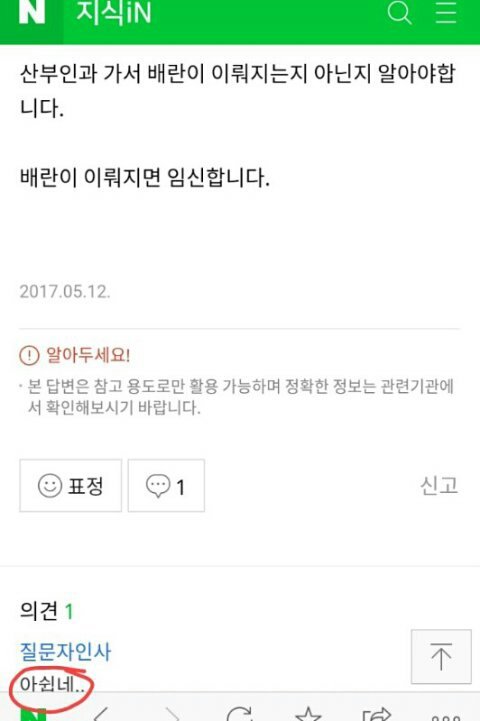Open the bottom bar more options dots
This screenshot has width=480, height=721.
445,717
